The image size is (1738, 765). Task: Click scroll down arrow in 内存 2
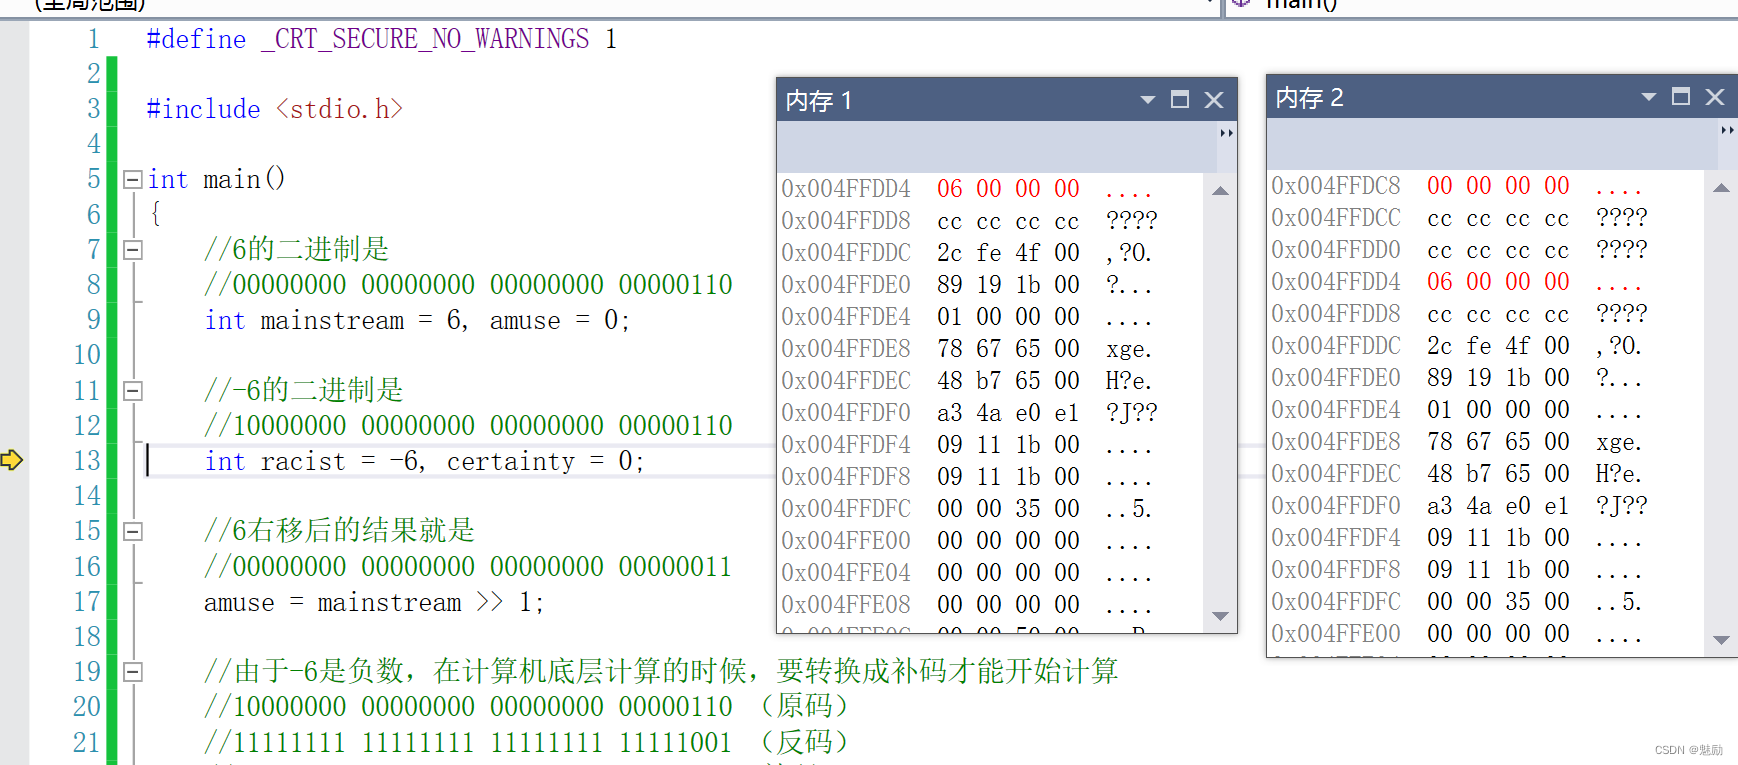(1721, 640)
